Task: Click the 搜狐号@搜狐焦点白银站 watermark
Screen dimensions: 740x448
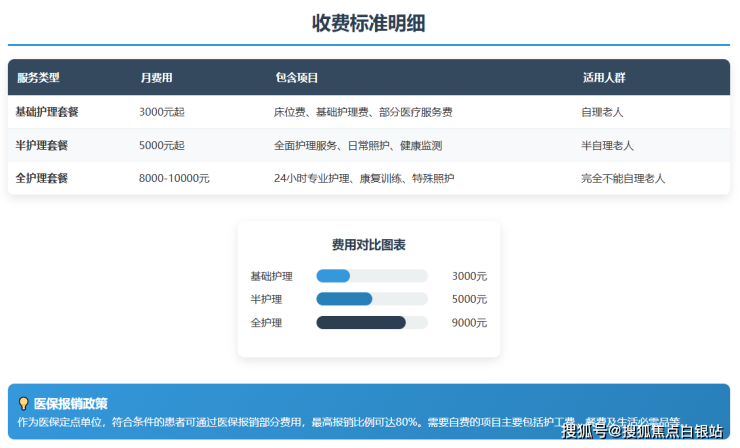Action: point(641,431)
